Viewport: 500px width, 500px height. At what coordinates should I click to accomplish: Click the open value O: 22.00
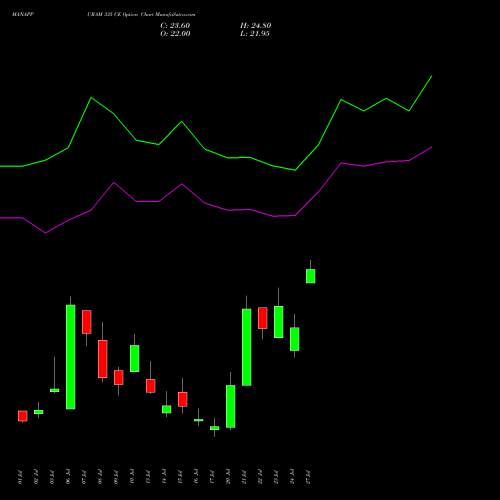[x=175, y=34]
